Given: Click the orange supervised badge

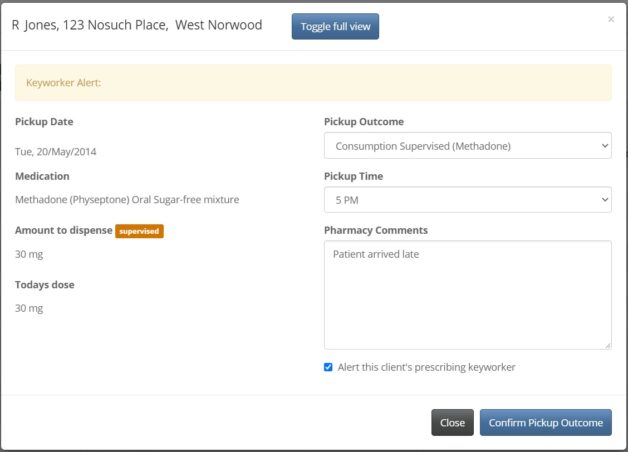Looking at the screenshot, I should click(139, 231).
